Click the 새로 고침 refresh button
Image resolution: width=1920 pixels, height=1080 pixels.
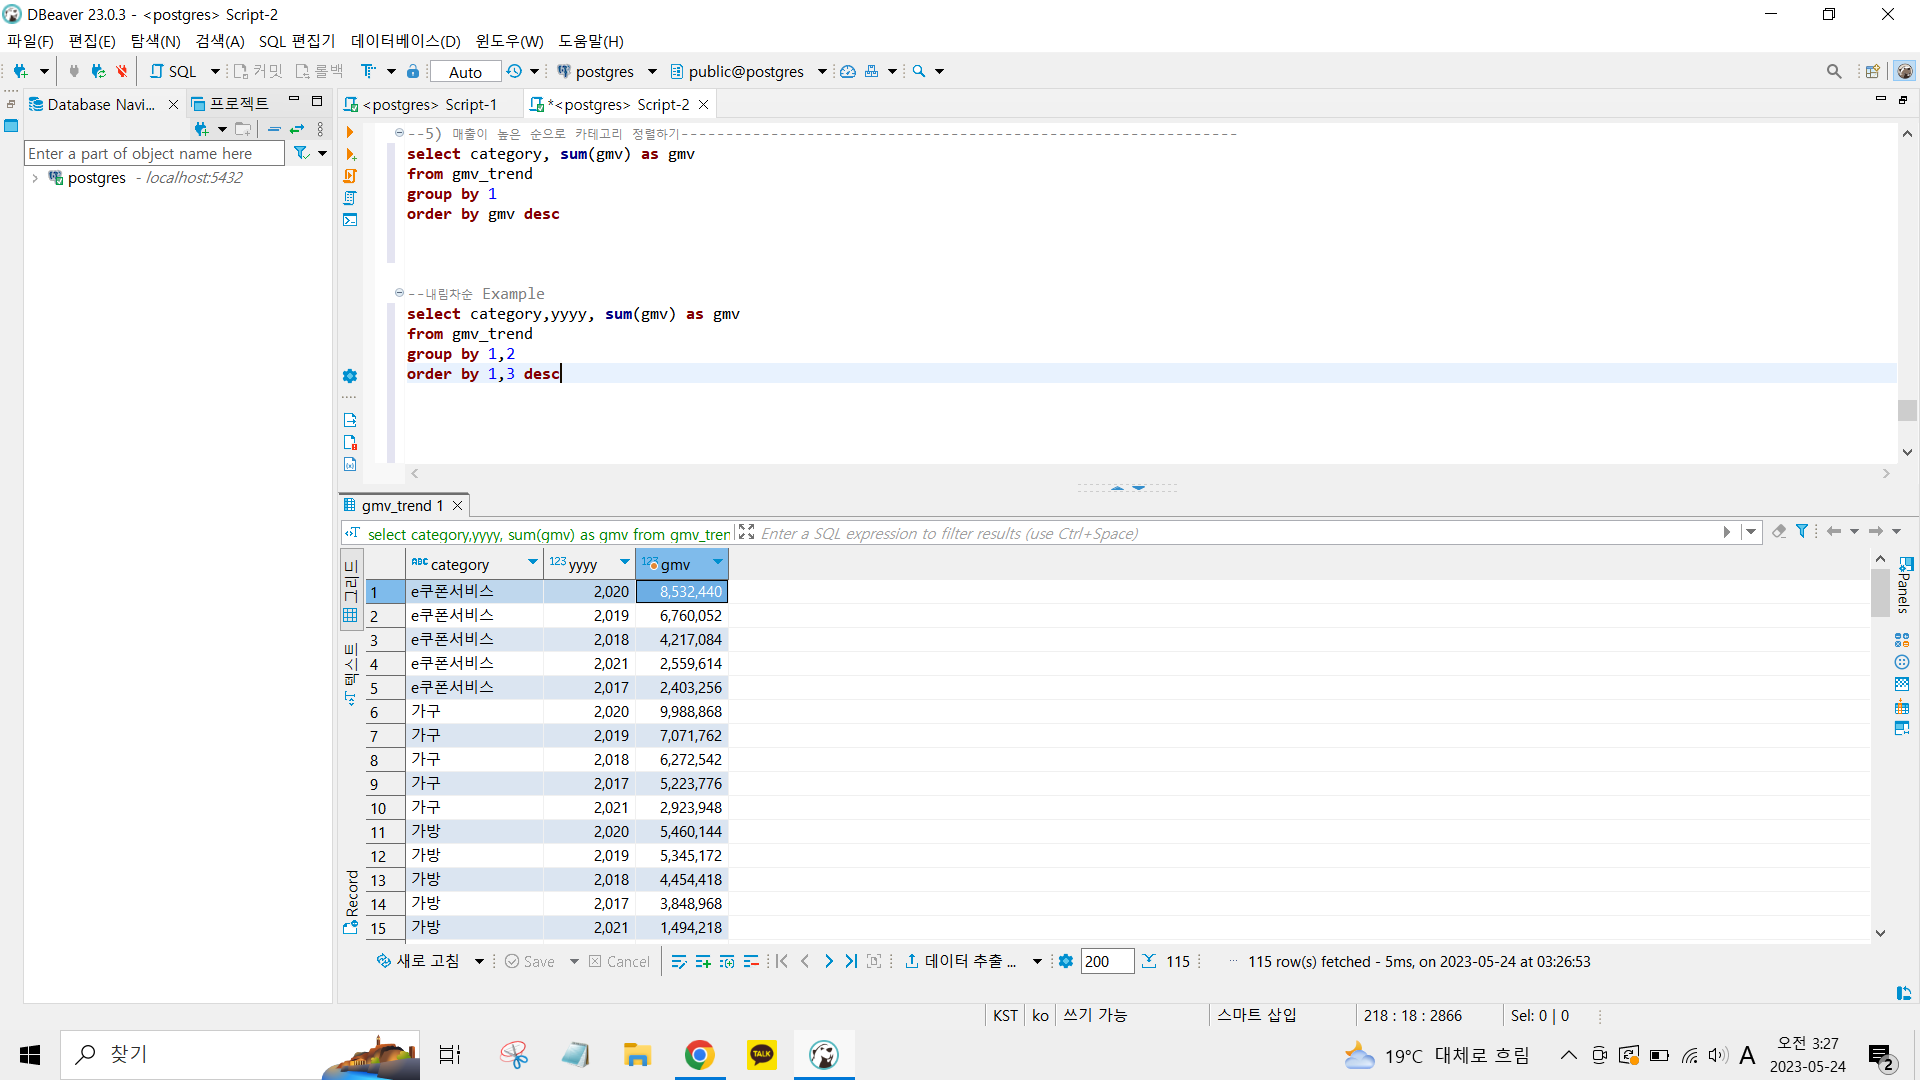[420, 961]
